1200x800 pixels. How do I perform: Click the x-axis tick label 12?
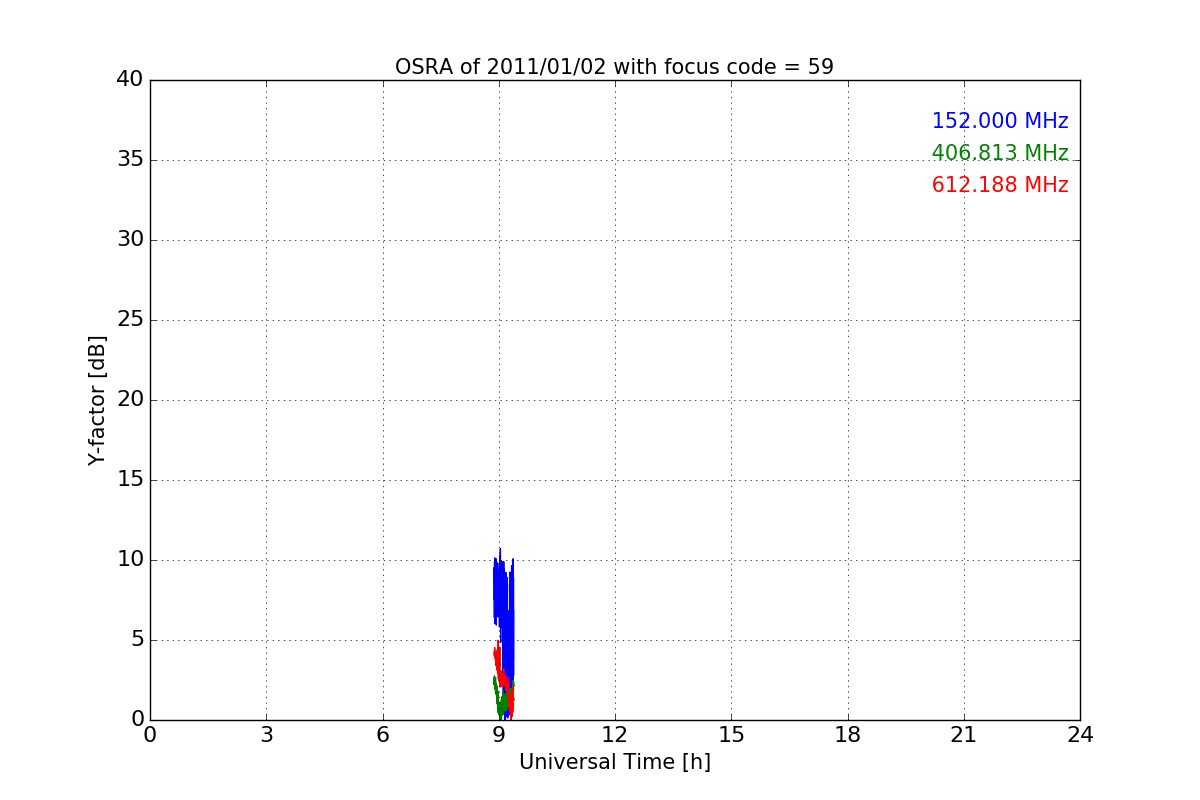615,735
